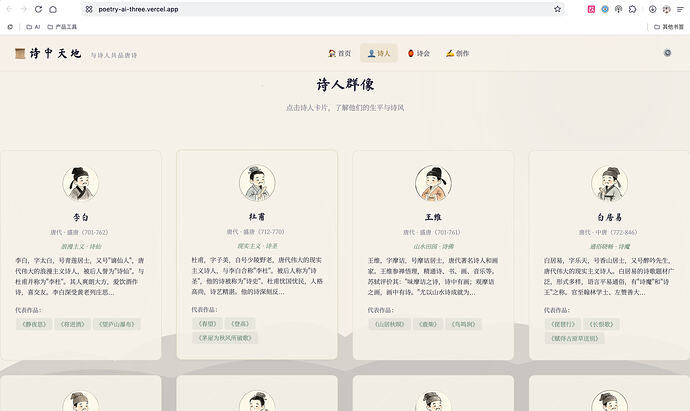Go back using the browser back arrow
Viewport: 690px width, 411px height.
click(x=9, y=9)
